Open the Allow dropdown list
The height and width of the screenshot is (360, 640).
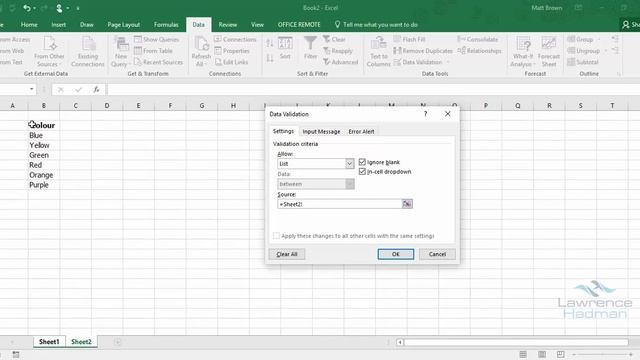pyautogui.click(x=349, y=164)
